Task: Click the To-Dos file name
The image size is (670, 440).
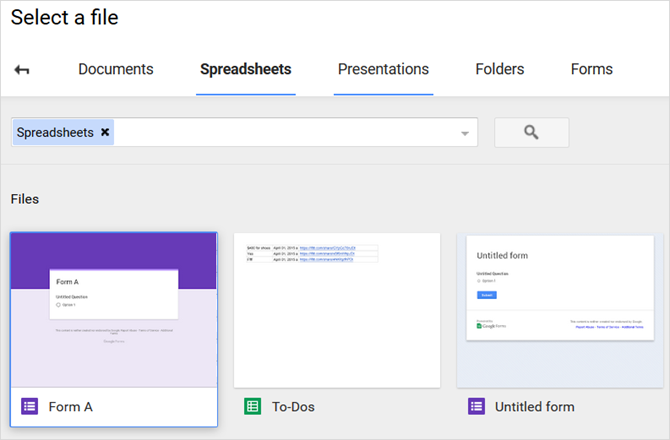Action: tap(293, 407)
